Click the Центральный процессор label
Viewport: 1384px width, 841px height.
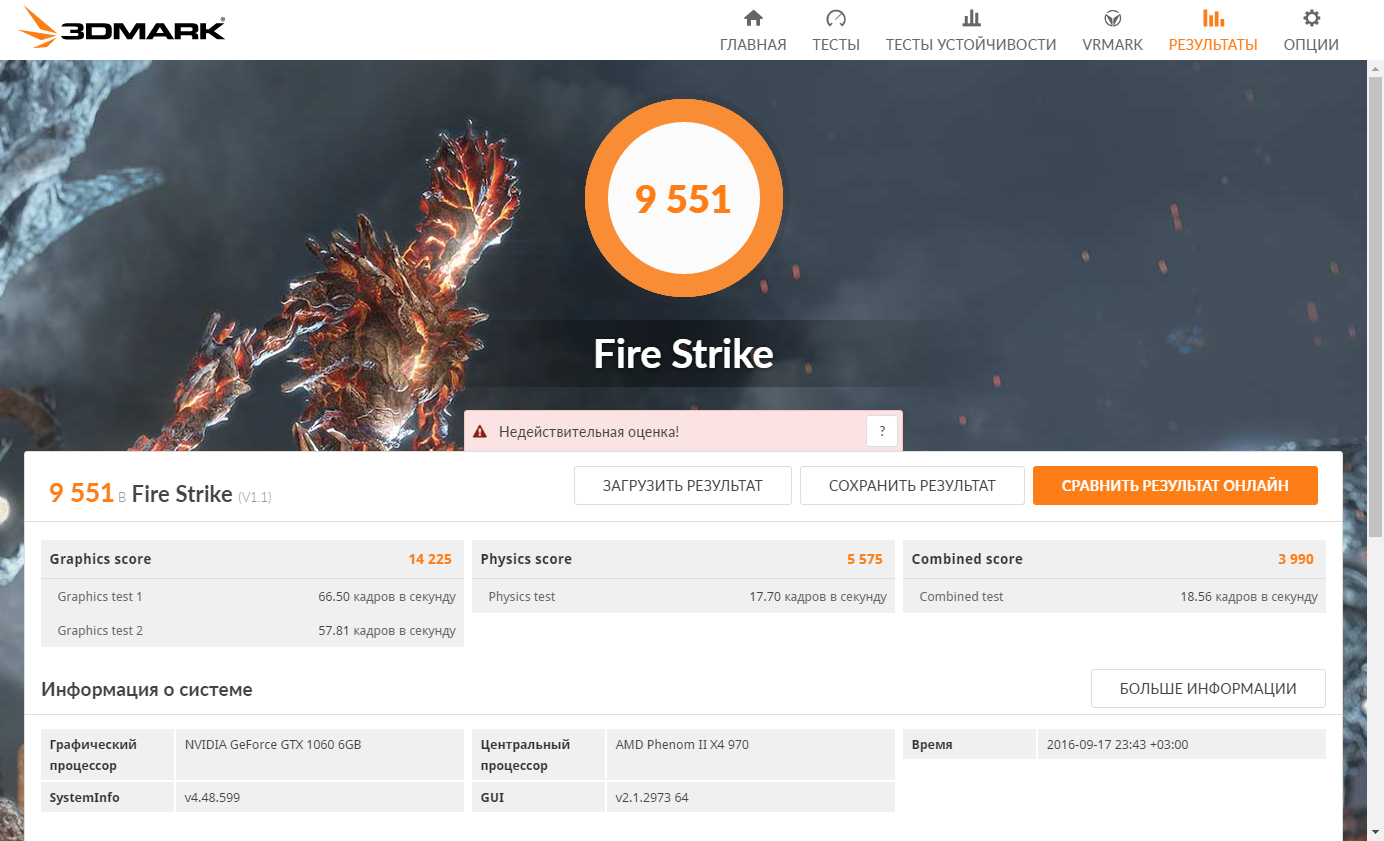point(525,755)
